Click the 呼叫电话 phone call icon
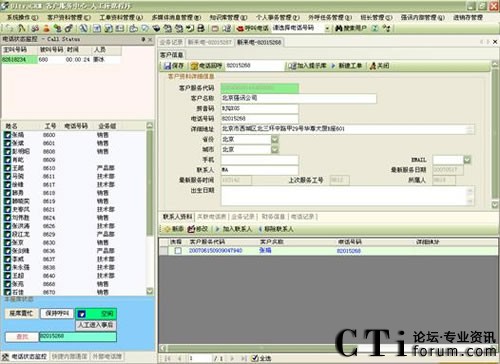This screenshot has width=500, height=364. 240,29
